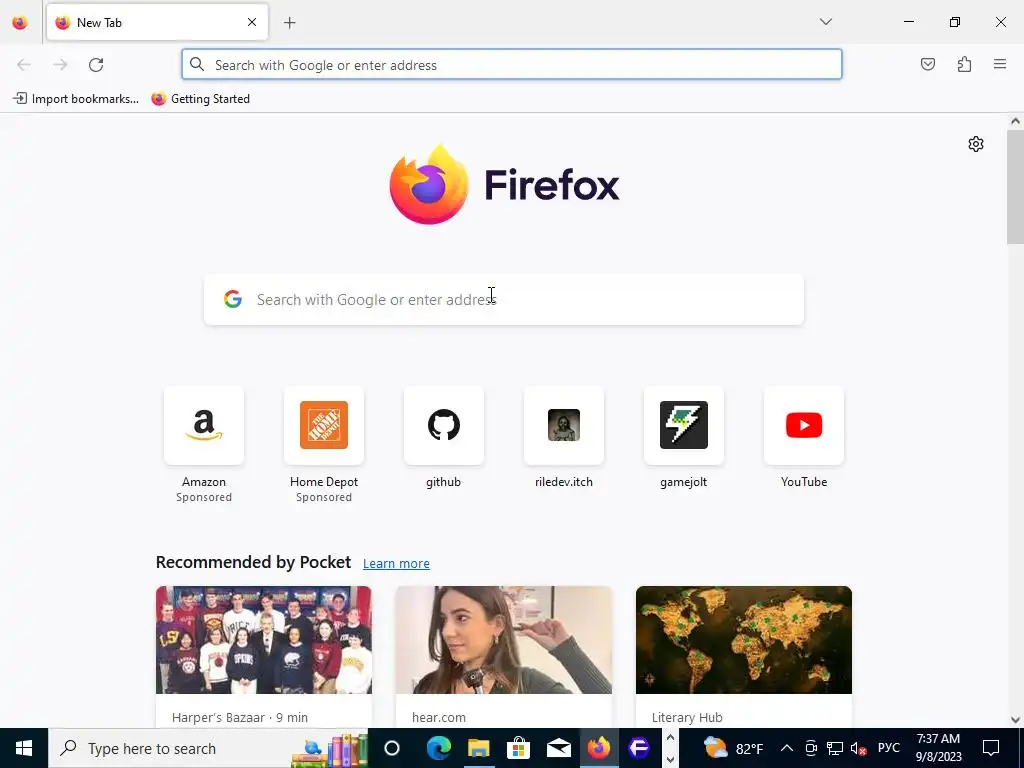Close the New Tab tab
Image resolution: width=1024 pixels, height=768 pixels.
click(252, 22)
